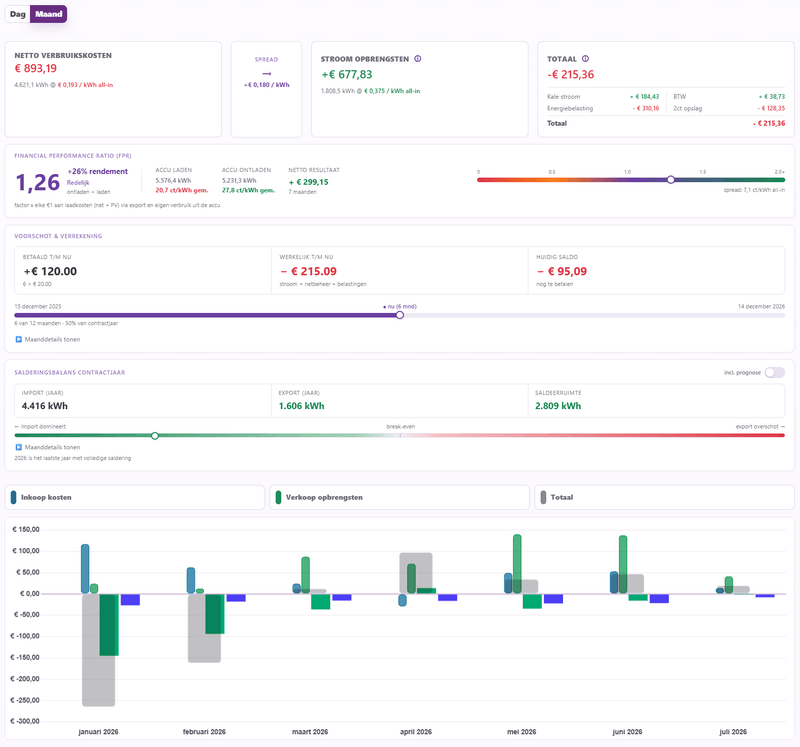Click info icon beside Totaal heading

[x=585, y=59]
